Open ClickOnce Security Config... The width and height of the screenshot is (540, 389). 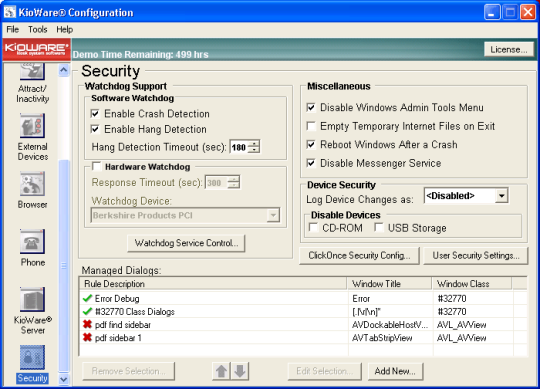point(359,255)
